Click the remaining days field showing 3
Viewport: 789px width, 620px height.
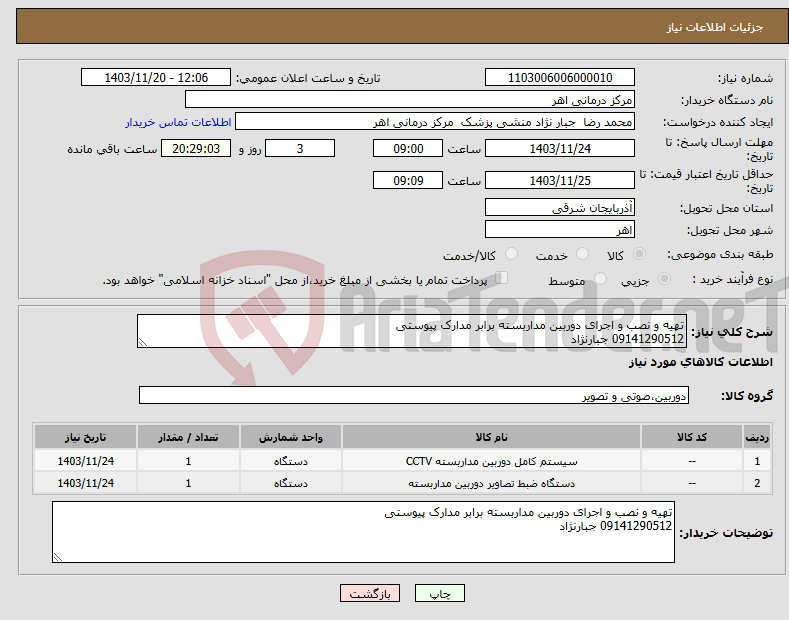coord(300,148)
